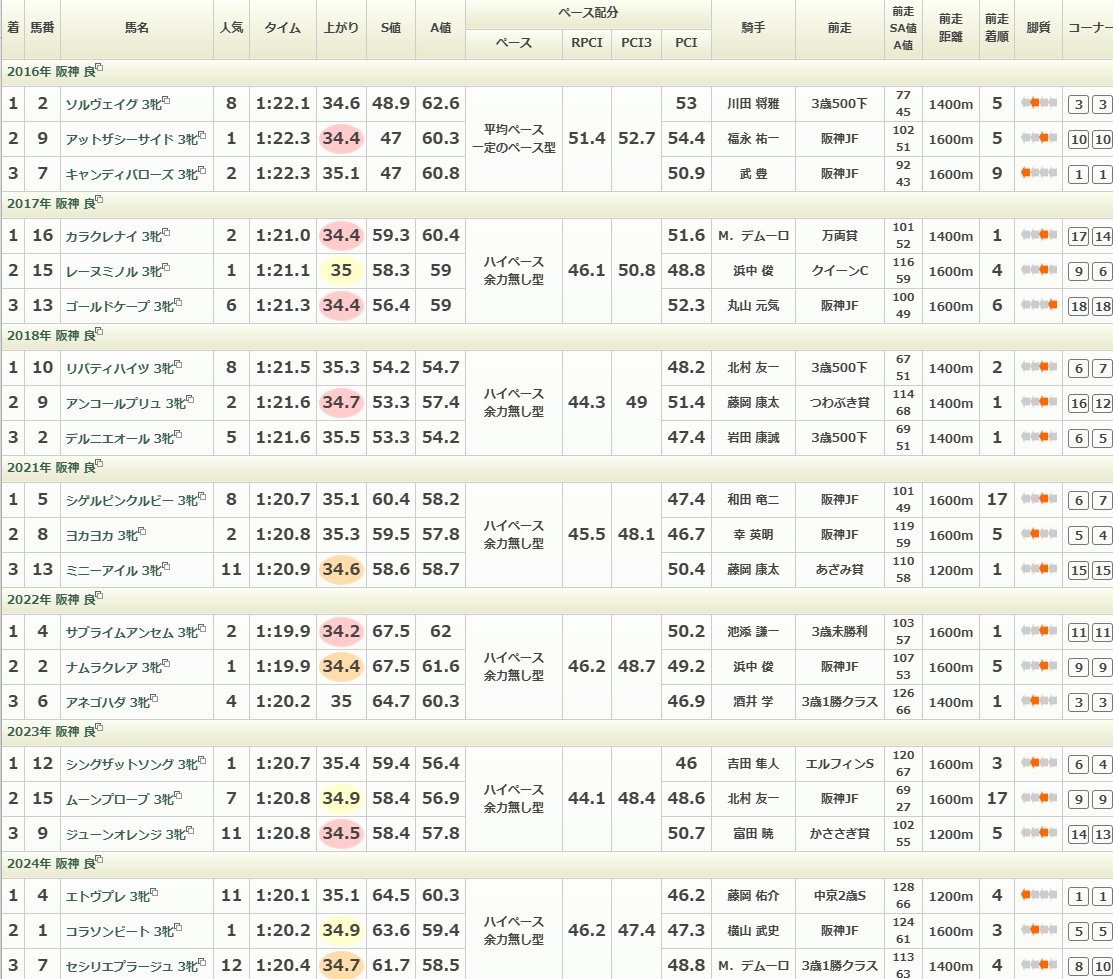
Task: Open the 2018年 阪神 良 race link
Action: 49,336
